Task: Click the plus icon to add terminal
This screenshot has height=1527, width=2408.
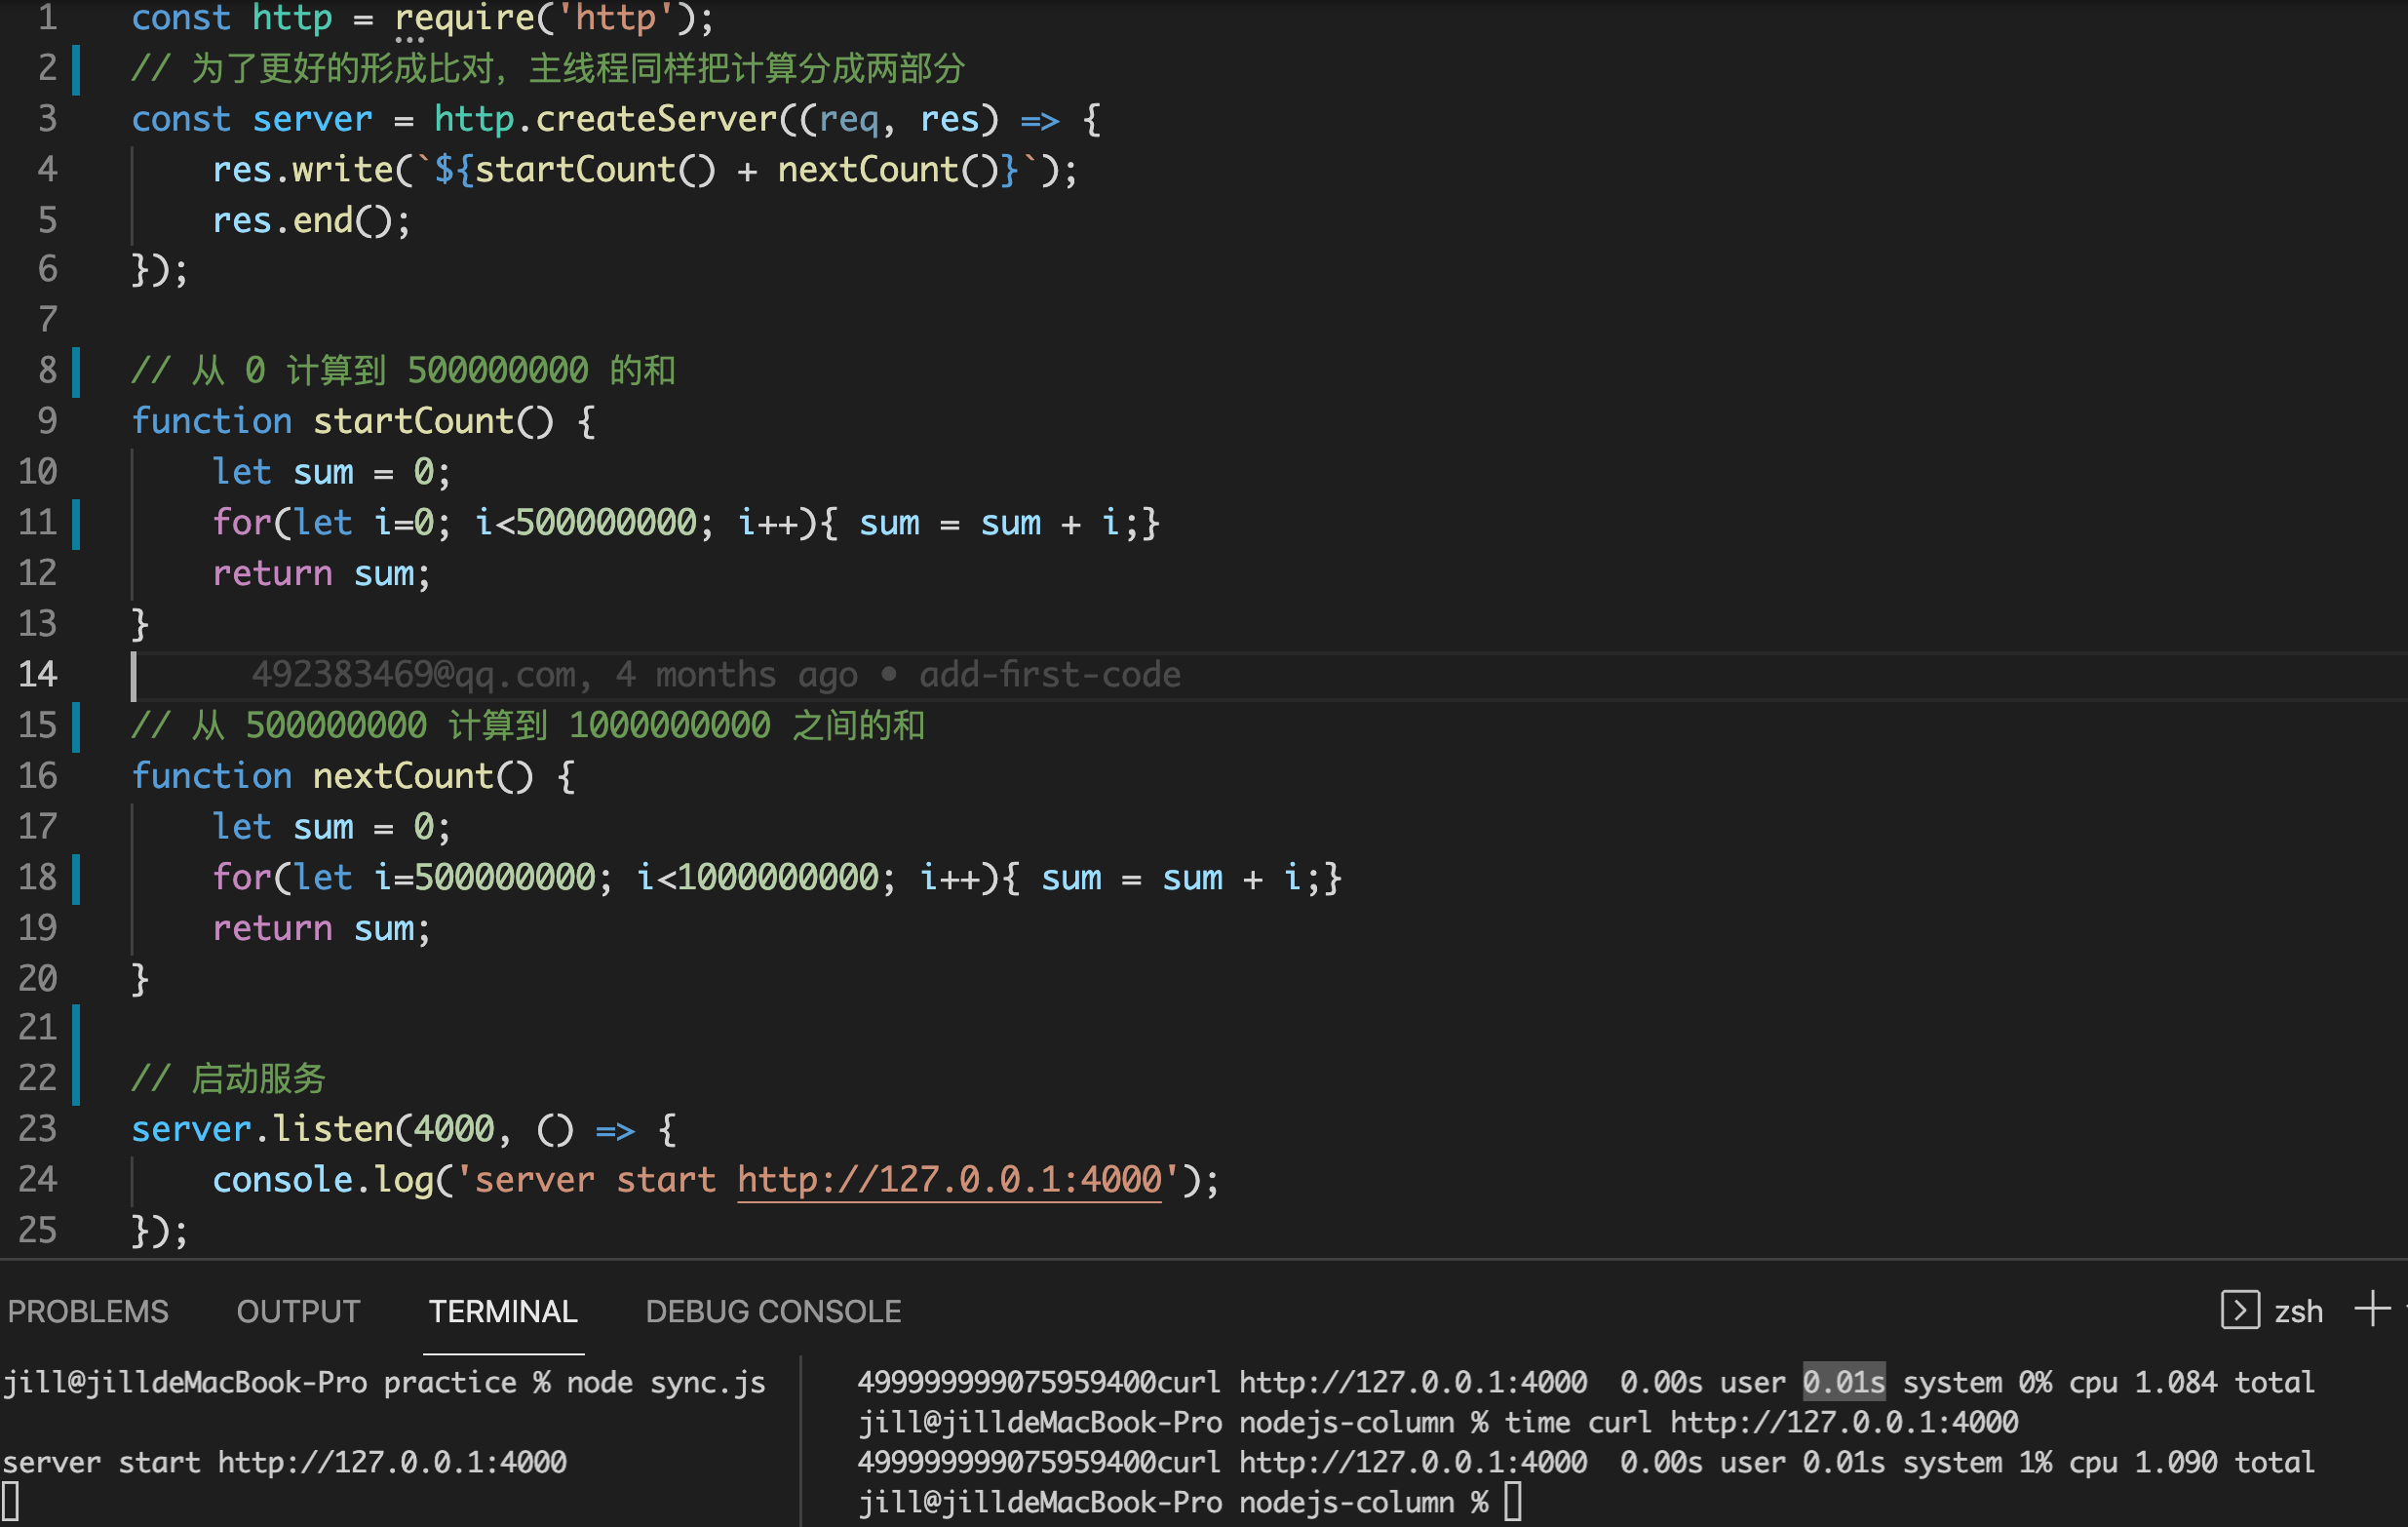Action: coord(2371,1308)
